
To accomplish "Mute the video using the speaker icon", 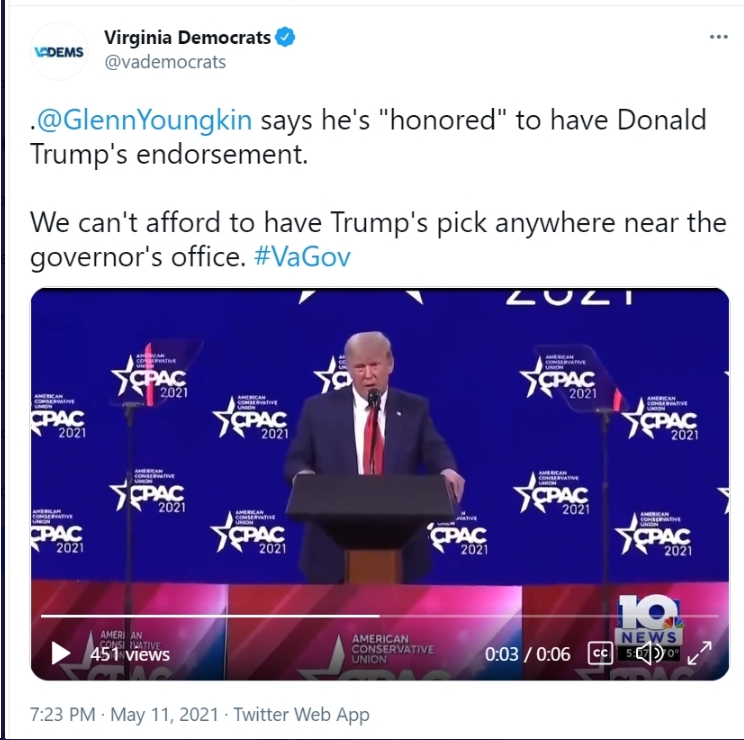I will point(649,653).
